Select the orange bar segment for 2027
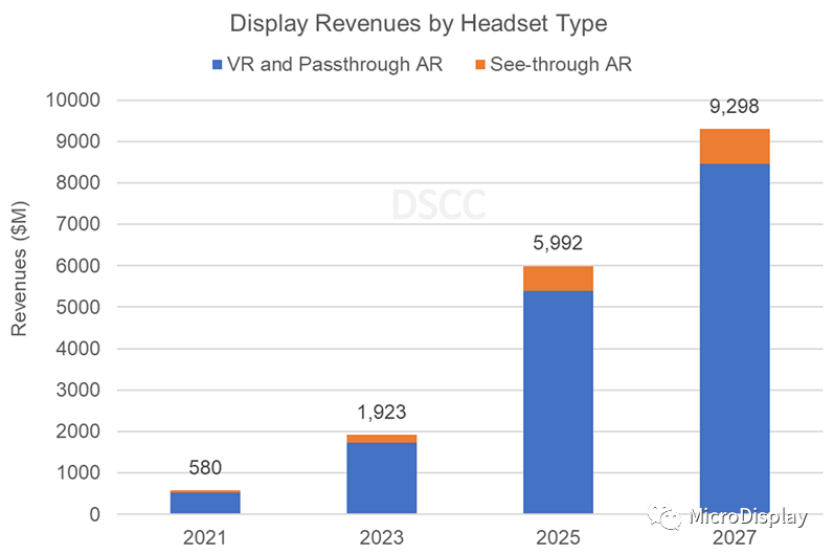The image size is (835, 554). (x=734, y=146)
